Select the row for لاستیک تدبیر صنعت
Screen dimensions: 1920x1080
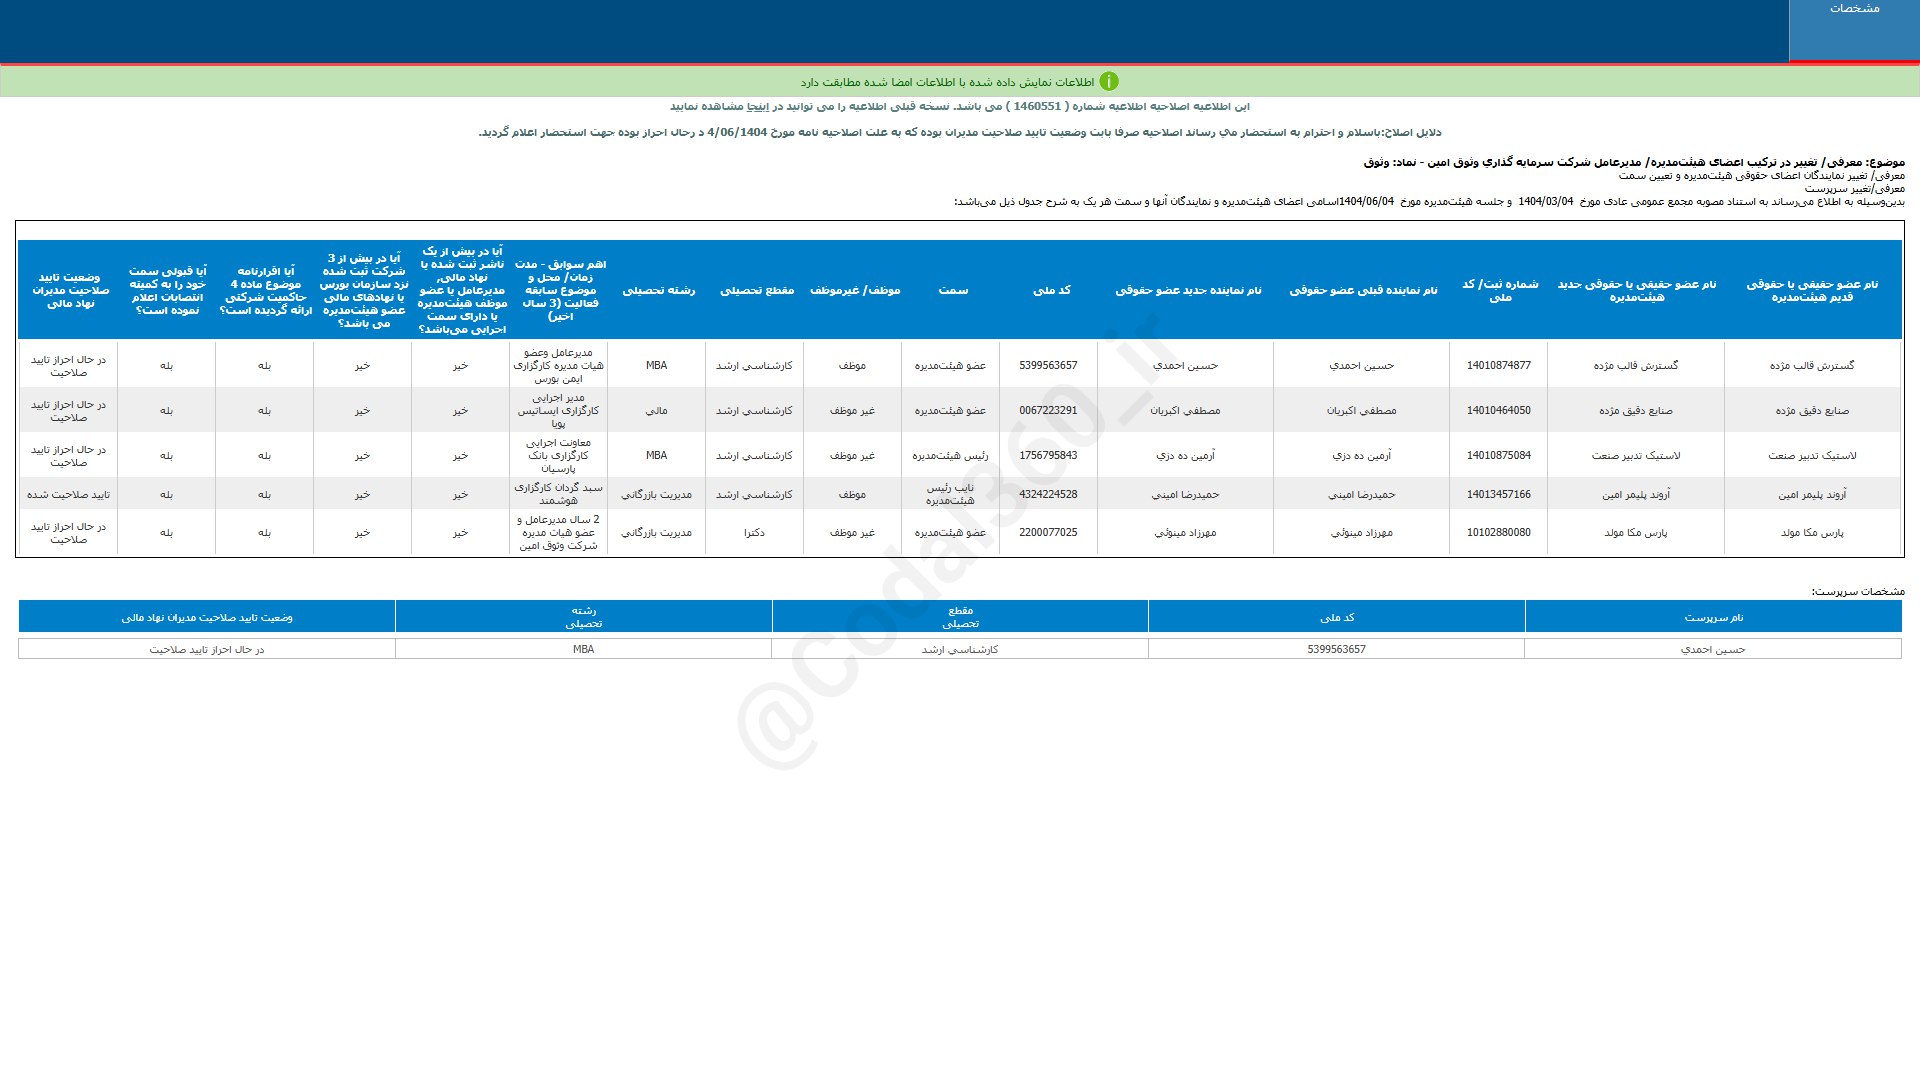pos(1811,456)
